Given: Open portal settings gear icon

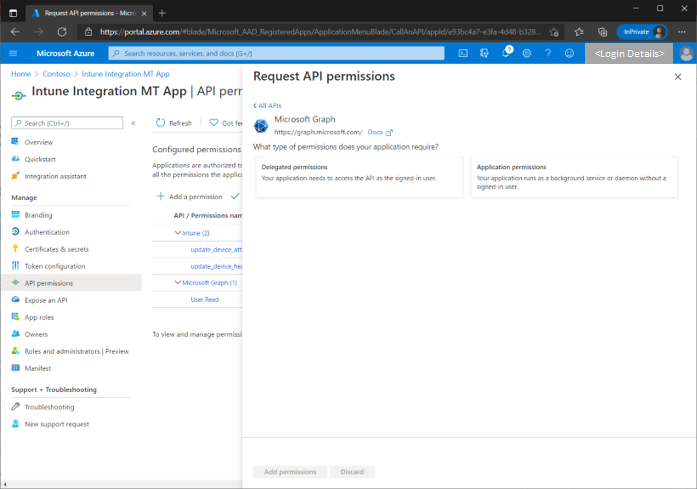Looking at the screenshot, I should click(x=527, y=53).
